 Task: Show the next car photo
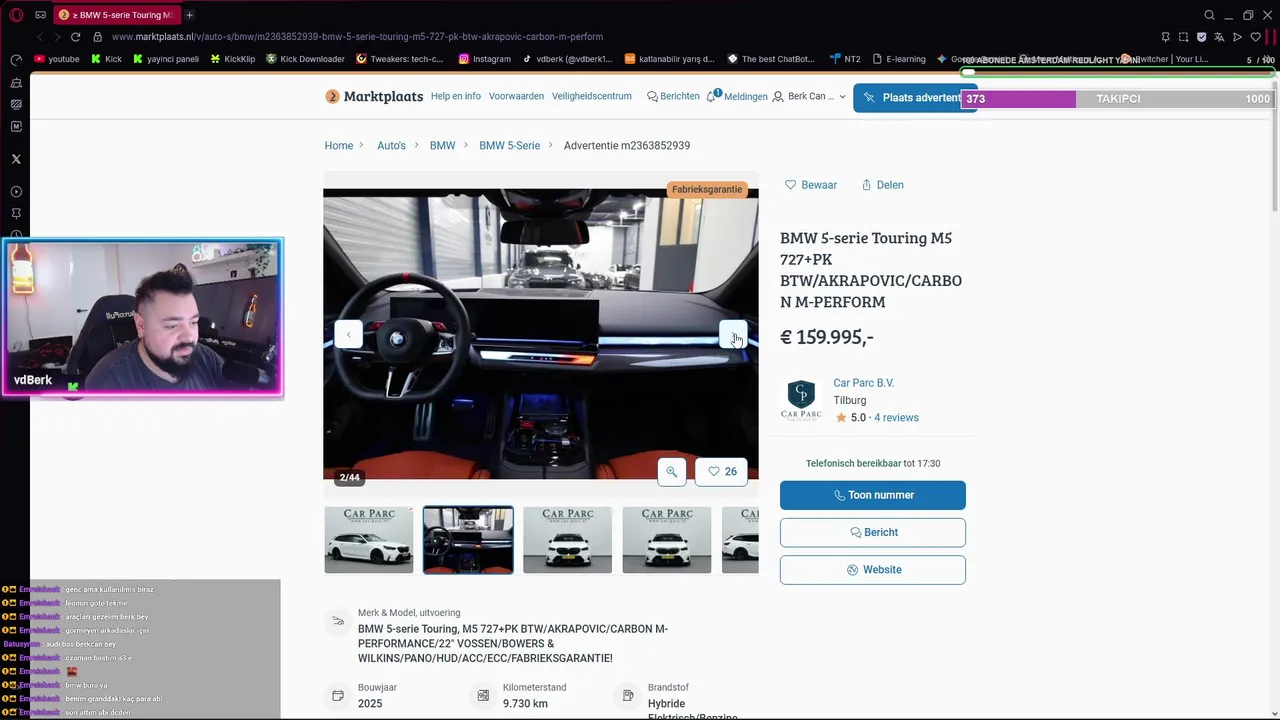coord(733,334)
